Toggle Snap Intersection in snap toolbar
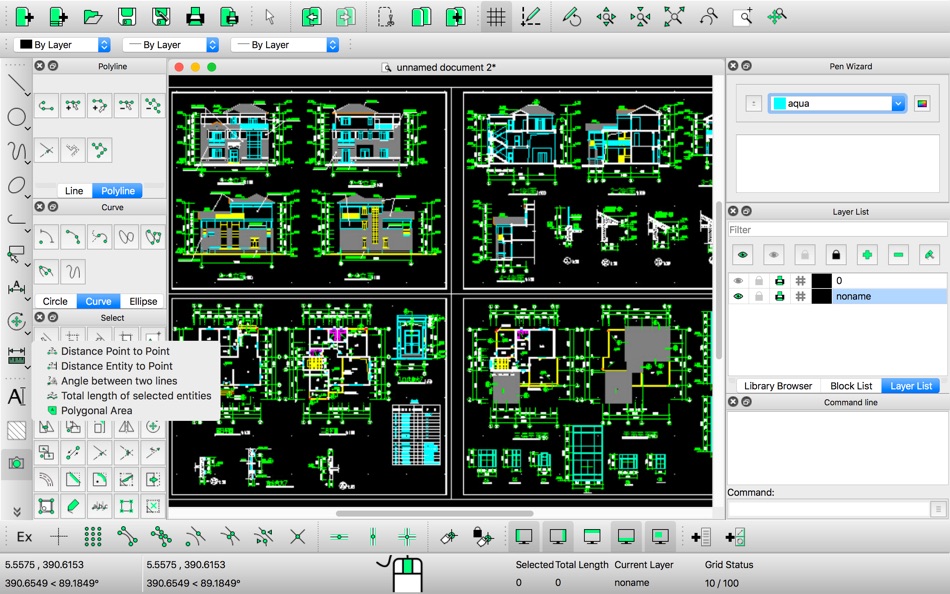The height and width of the screenshot is (594, 950). [x=297, y=536]
